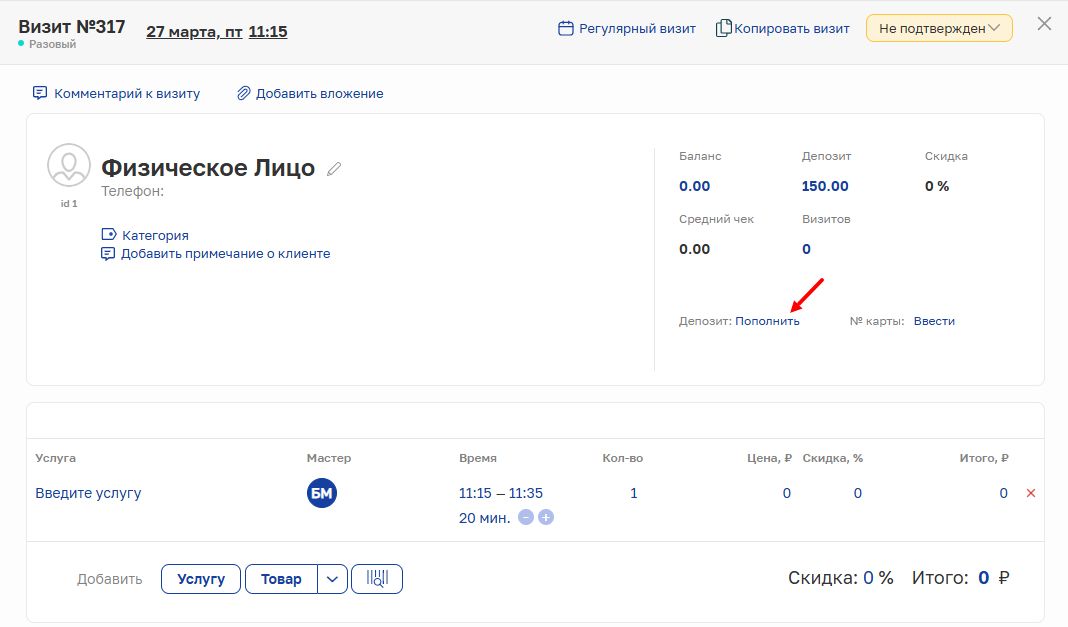Click Ввести to enter card number
The width and height of the screenshot is (1068, 627).
point(934,321)
